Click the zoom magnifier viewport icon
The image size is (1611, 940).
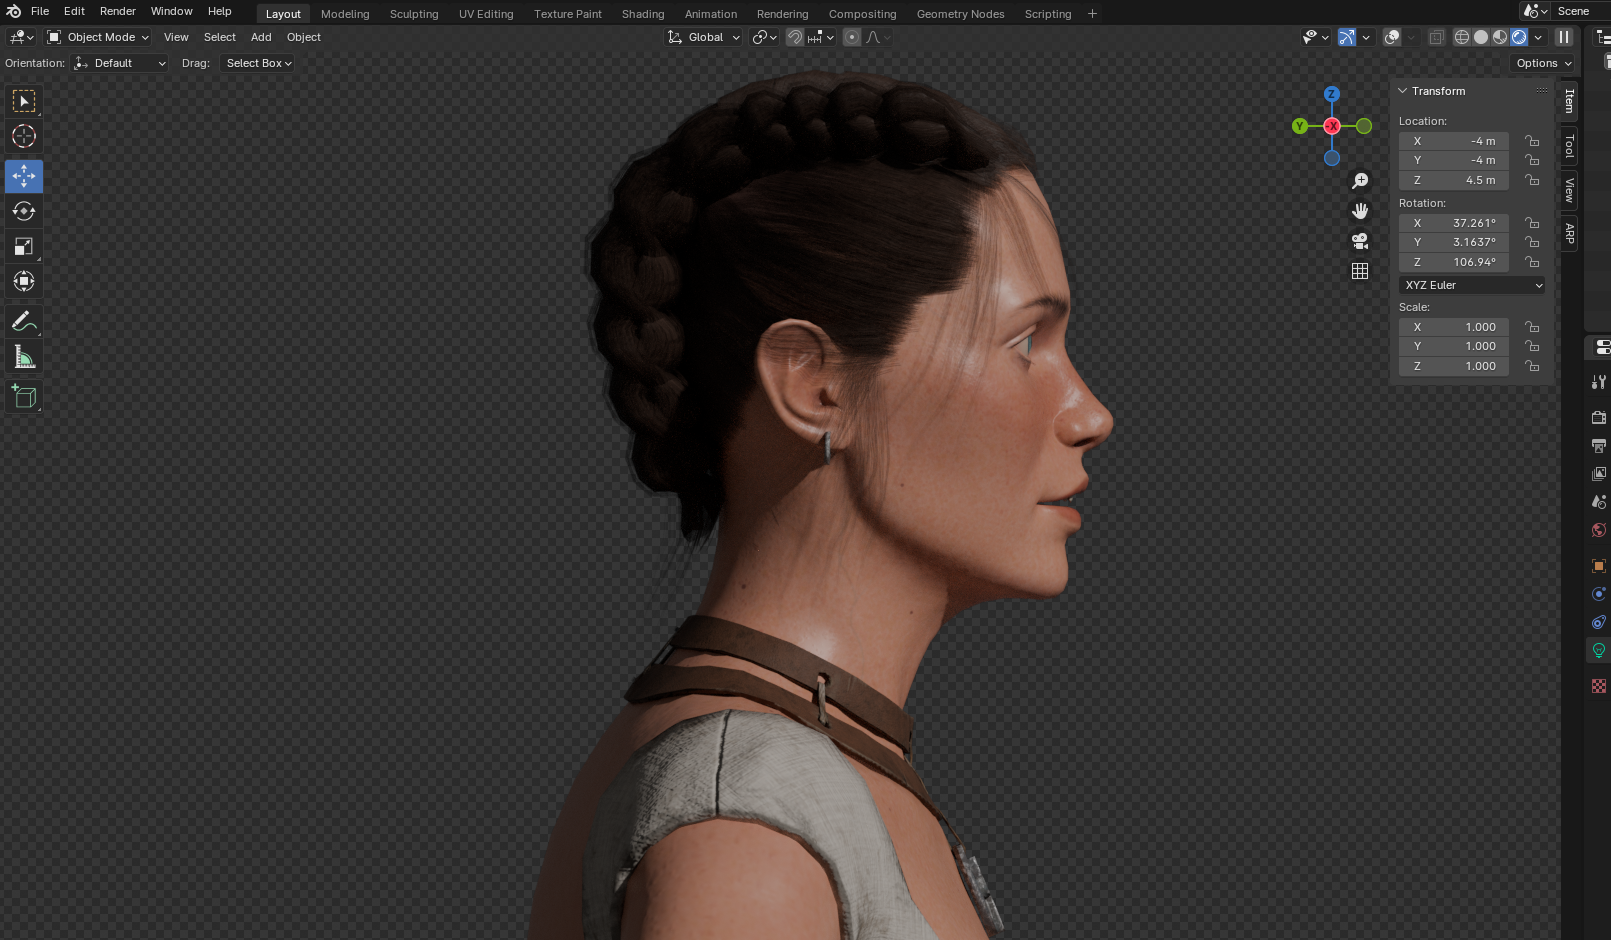[x=1360, y=181]
